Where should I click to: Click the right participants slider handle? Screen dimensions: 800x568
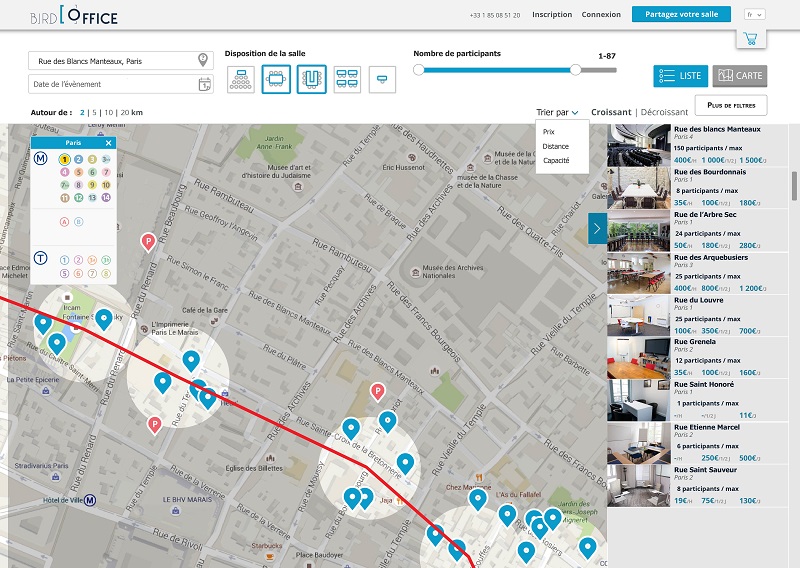575,70
